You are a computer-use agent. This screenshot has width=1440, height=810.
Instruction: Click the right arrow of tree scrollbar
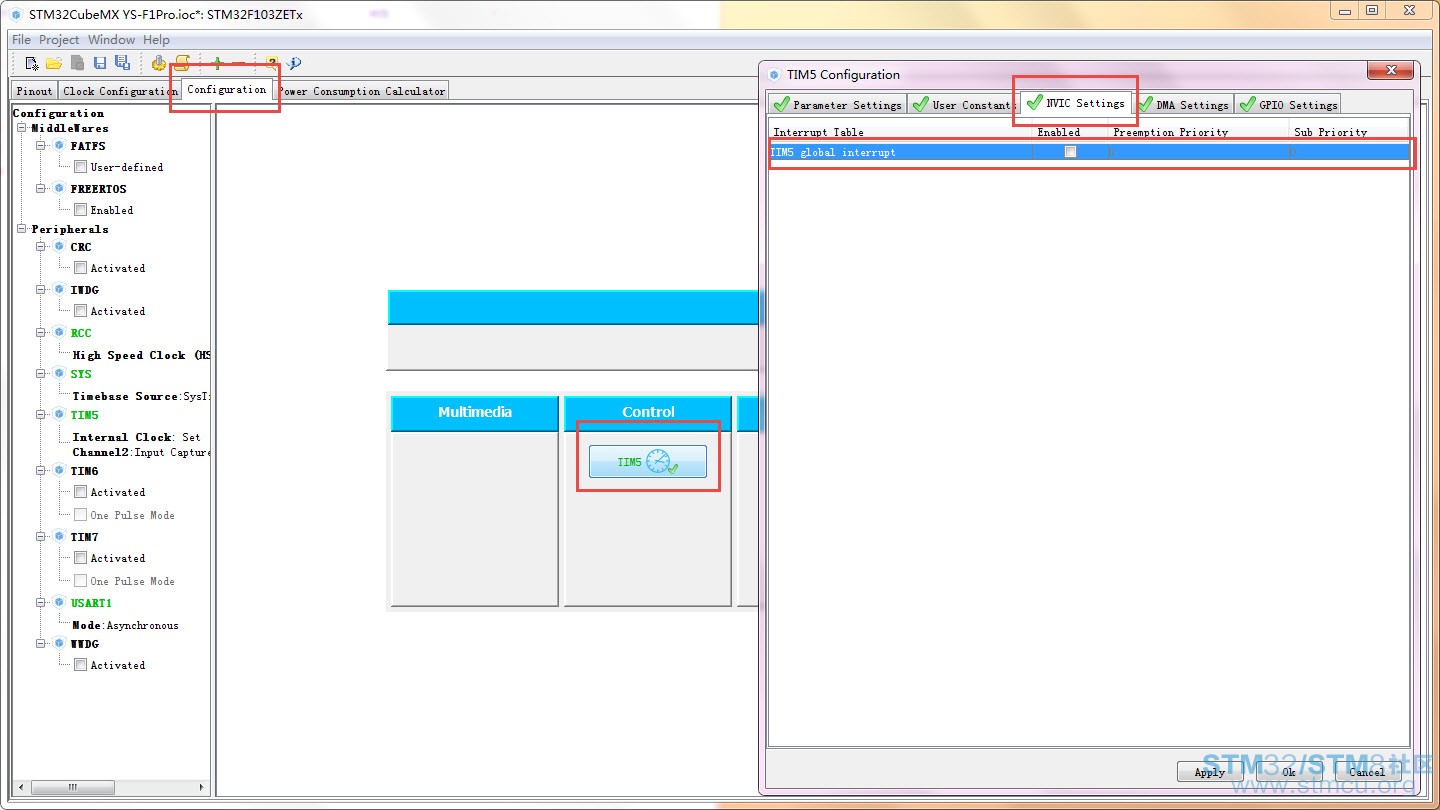click(x=202, y=787)
